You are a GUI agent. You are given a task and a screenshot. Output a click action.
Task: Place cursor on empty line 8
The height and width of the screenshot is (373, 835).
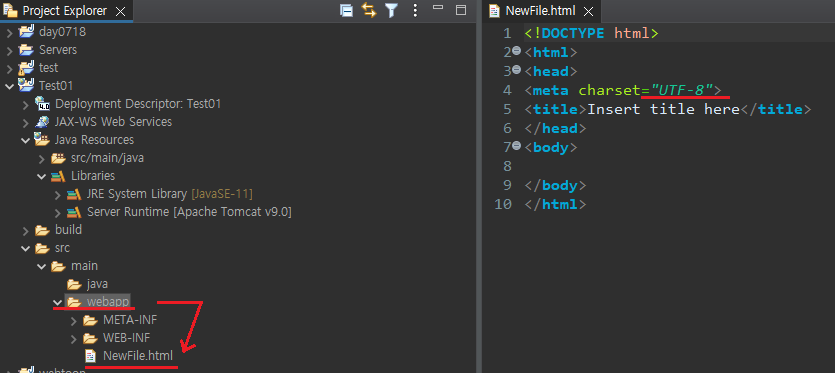pyautogui.click(x=676, y=166)
